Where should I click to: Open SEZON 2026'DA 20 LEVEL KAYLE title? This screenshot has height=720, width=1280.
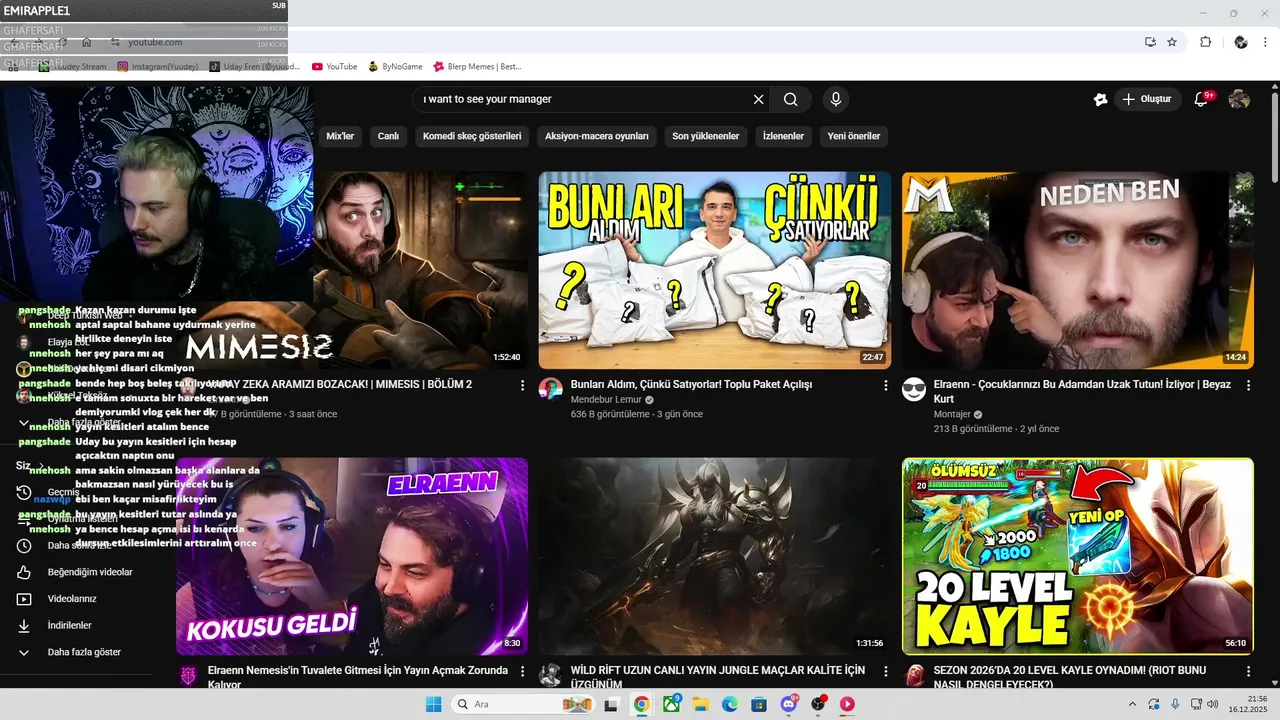click(1069, 677)
